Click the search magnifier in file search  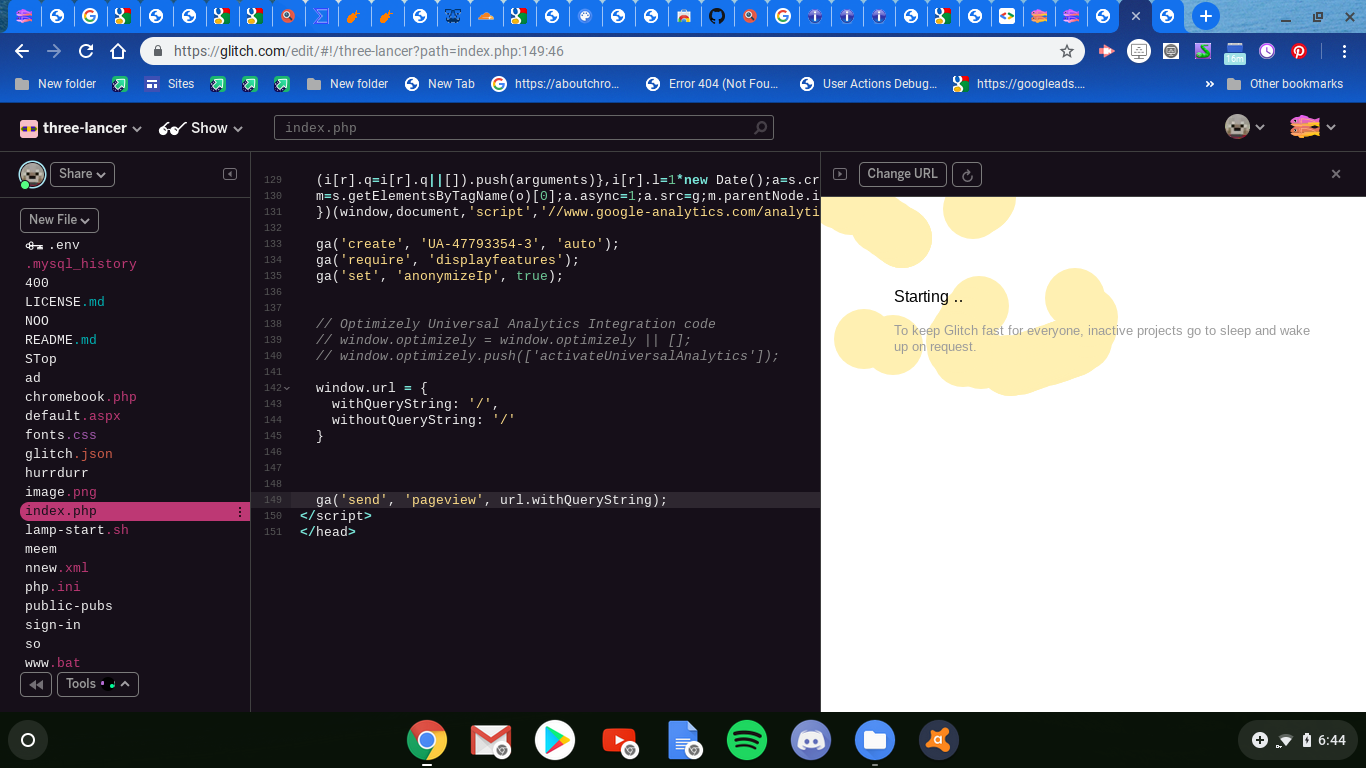pyautogui.click(x=761, y=128)
